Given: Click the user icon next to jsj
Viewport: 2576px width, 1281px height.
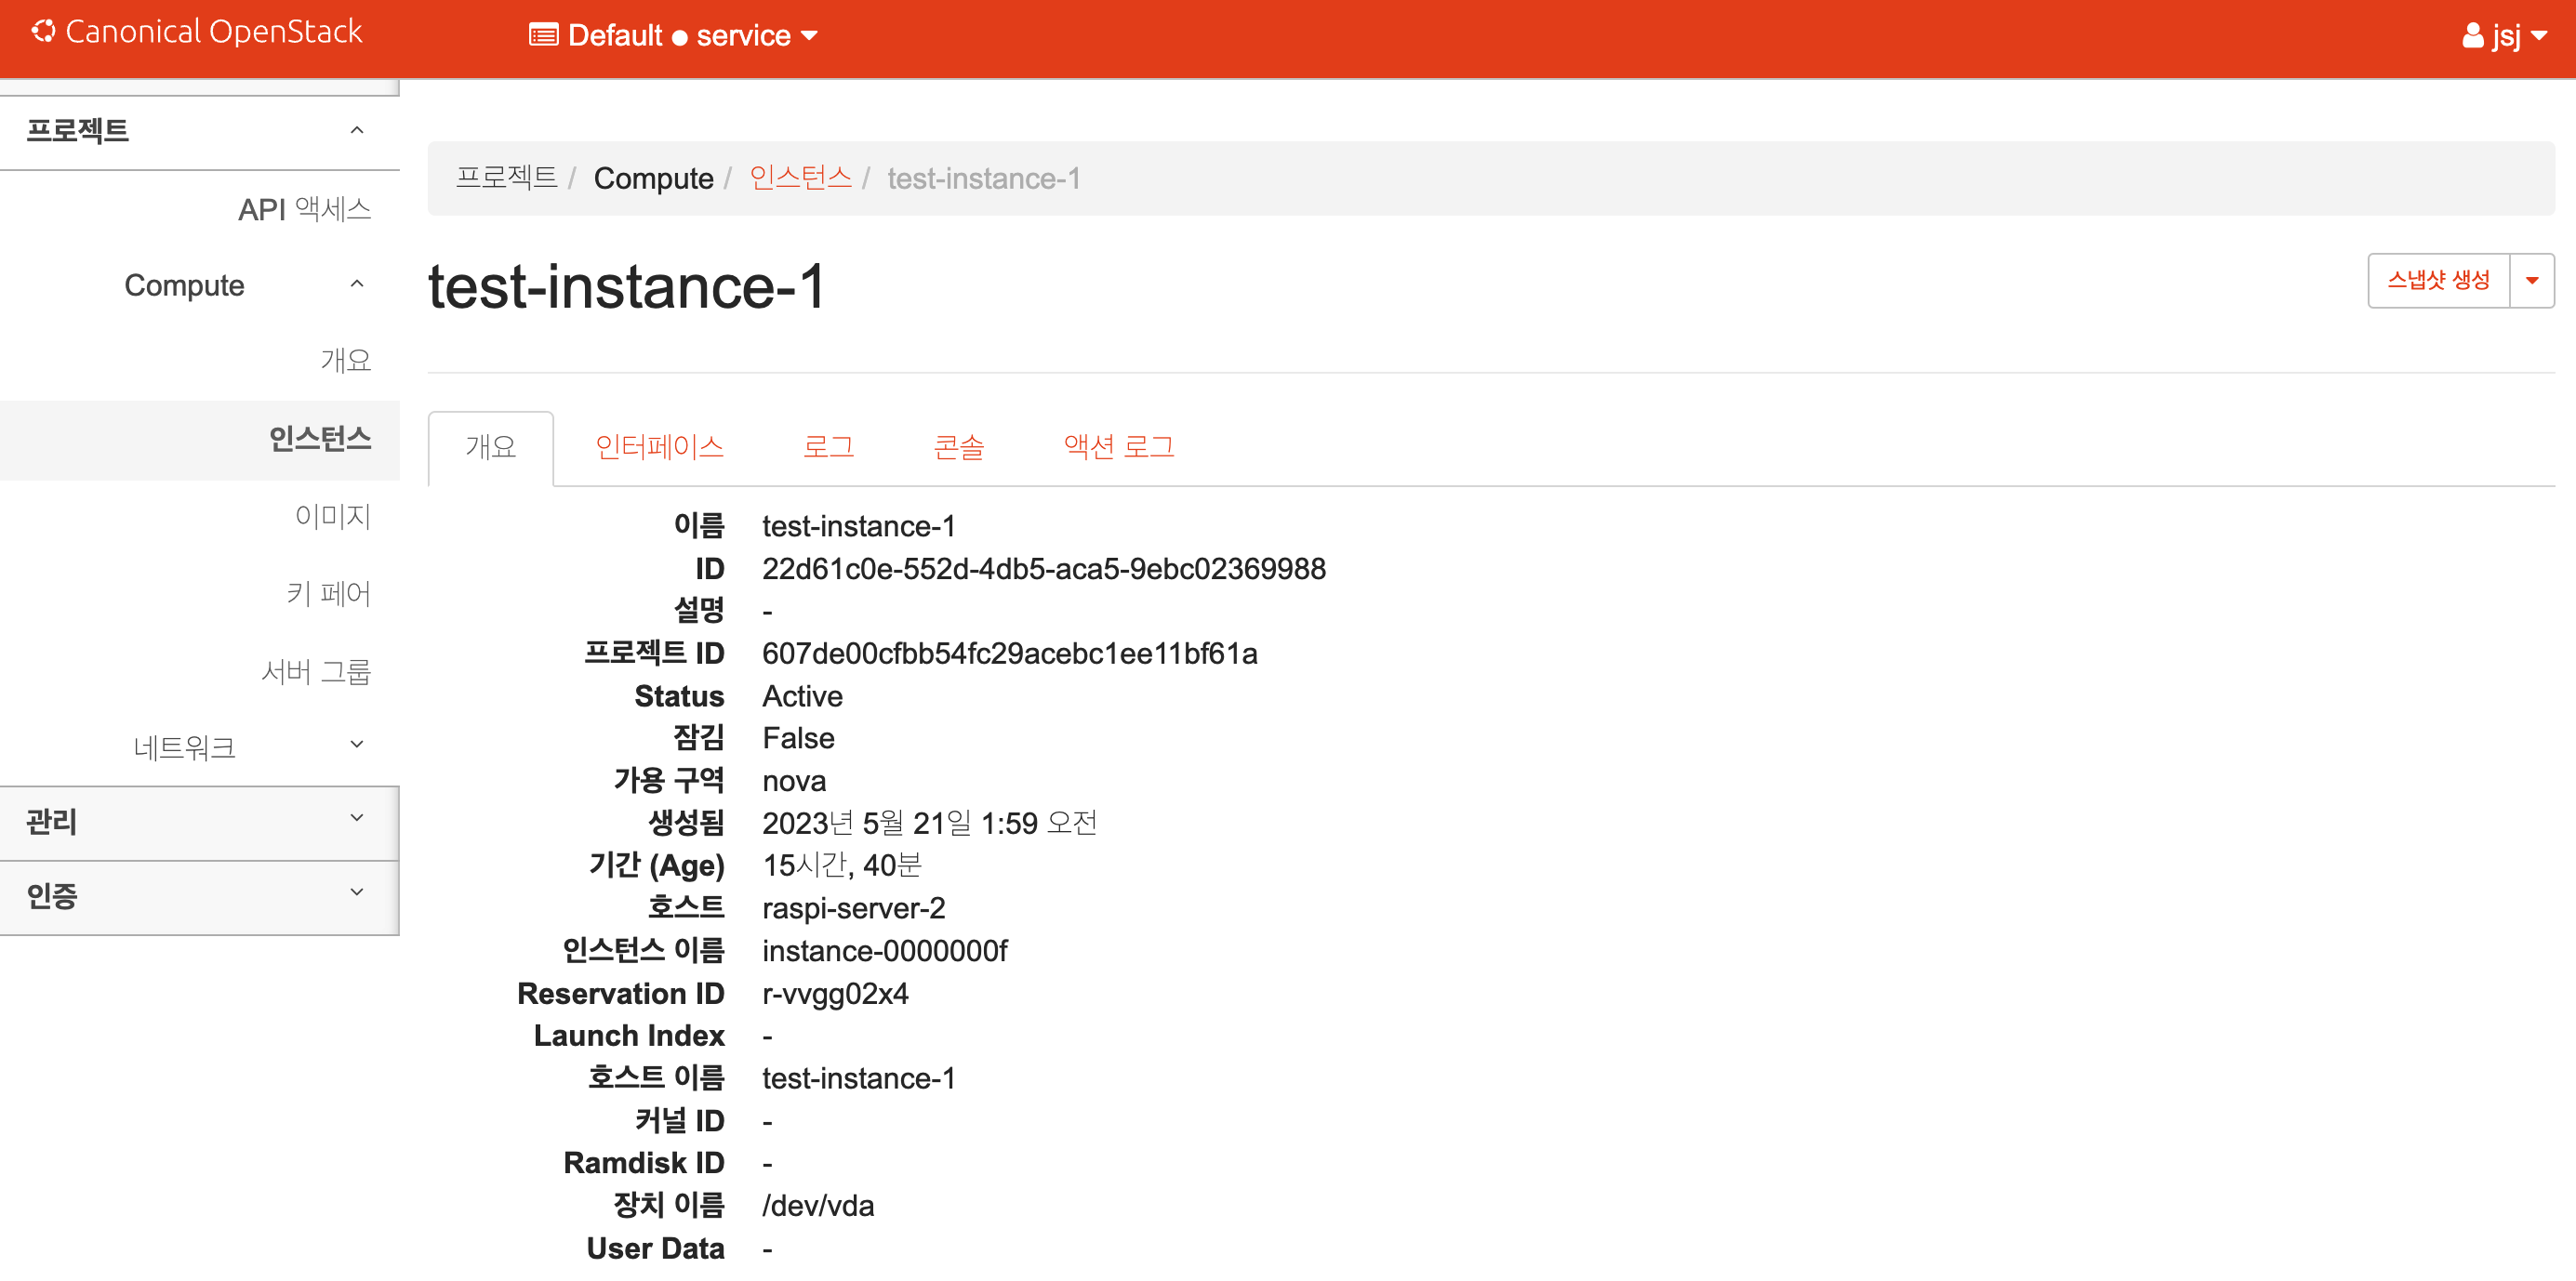Looking at the screenshot, I should [2472, 36].
